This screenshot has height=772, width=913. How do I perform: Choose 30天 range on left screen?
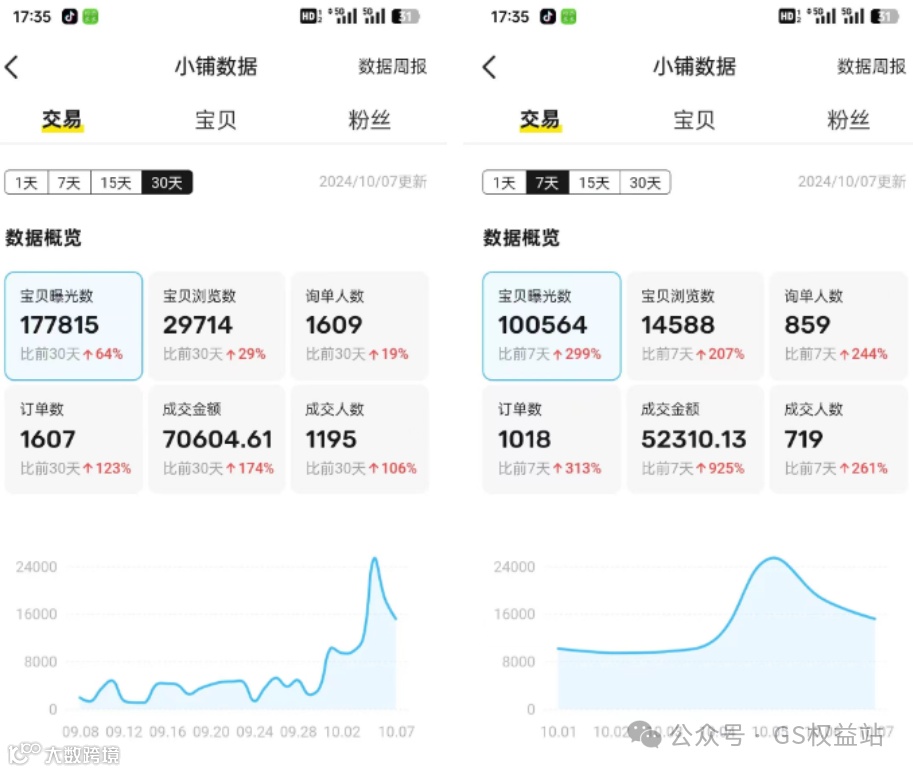pos(167,182)
